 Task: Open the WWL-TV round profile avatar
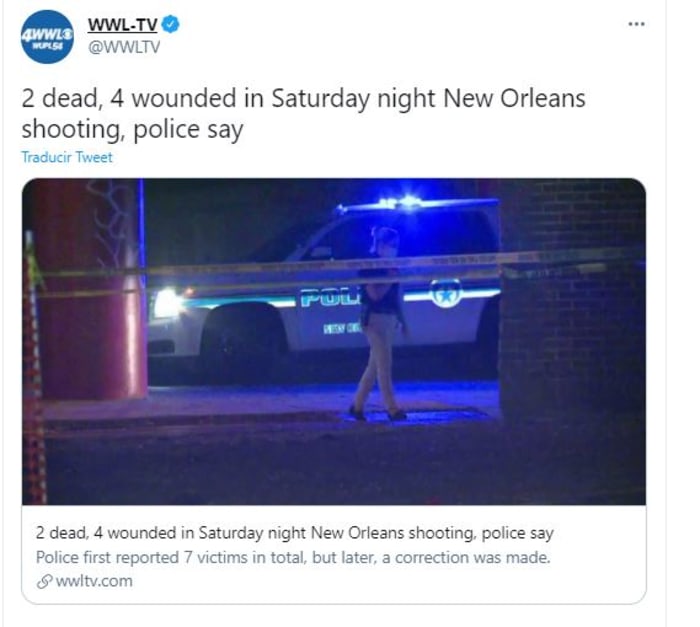[x=47, y=37]
